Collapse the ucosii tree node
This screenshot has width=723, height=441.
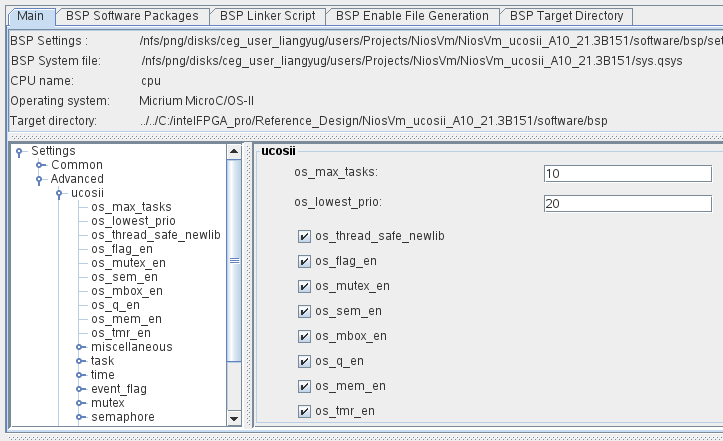60,193
